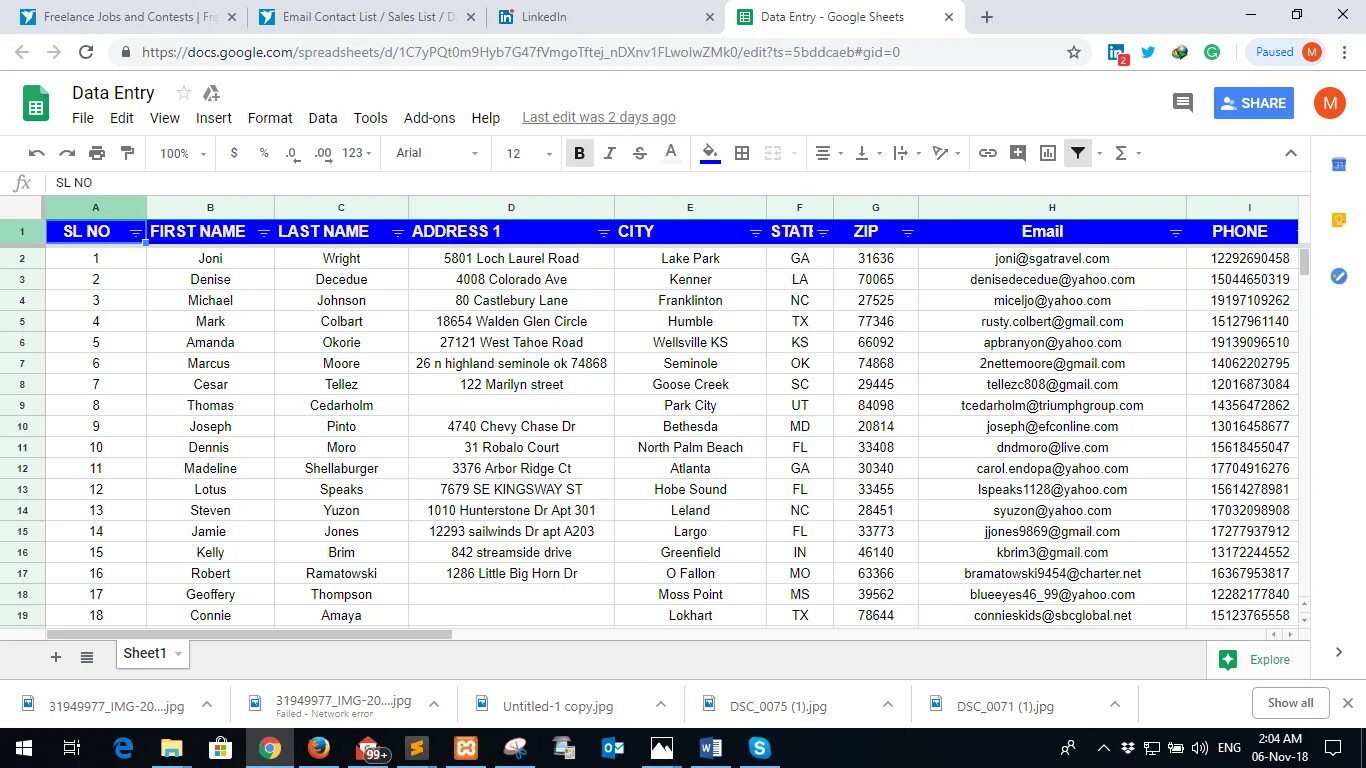Open the fill color bucket

point(710,153)
